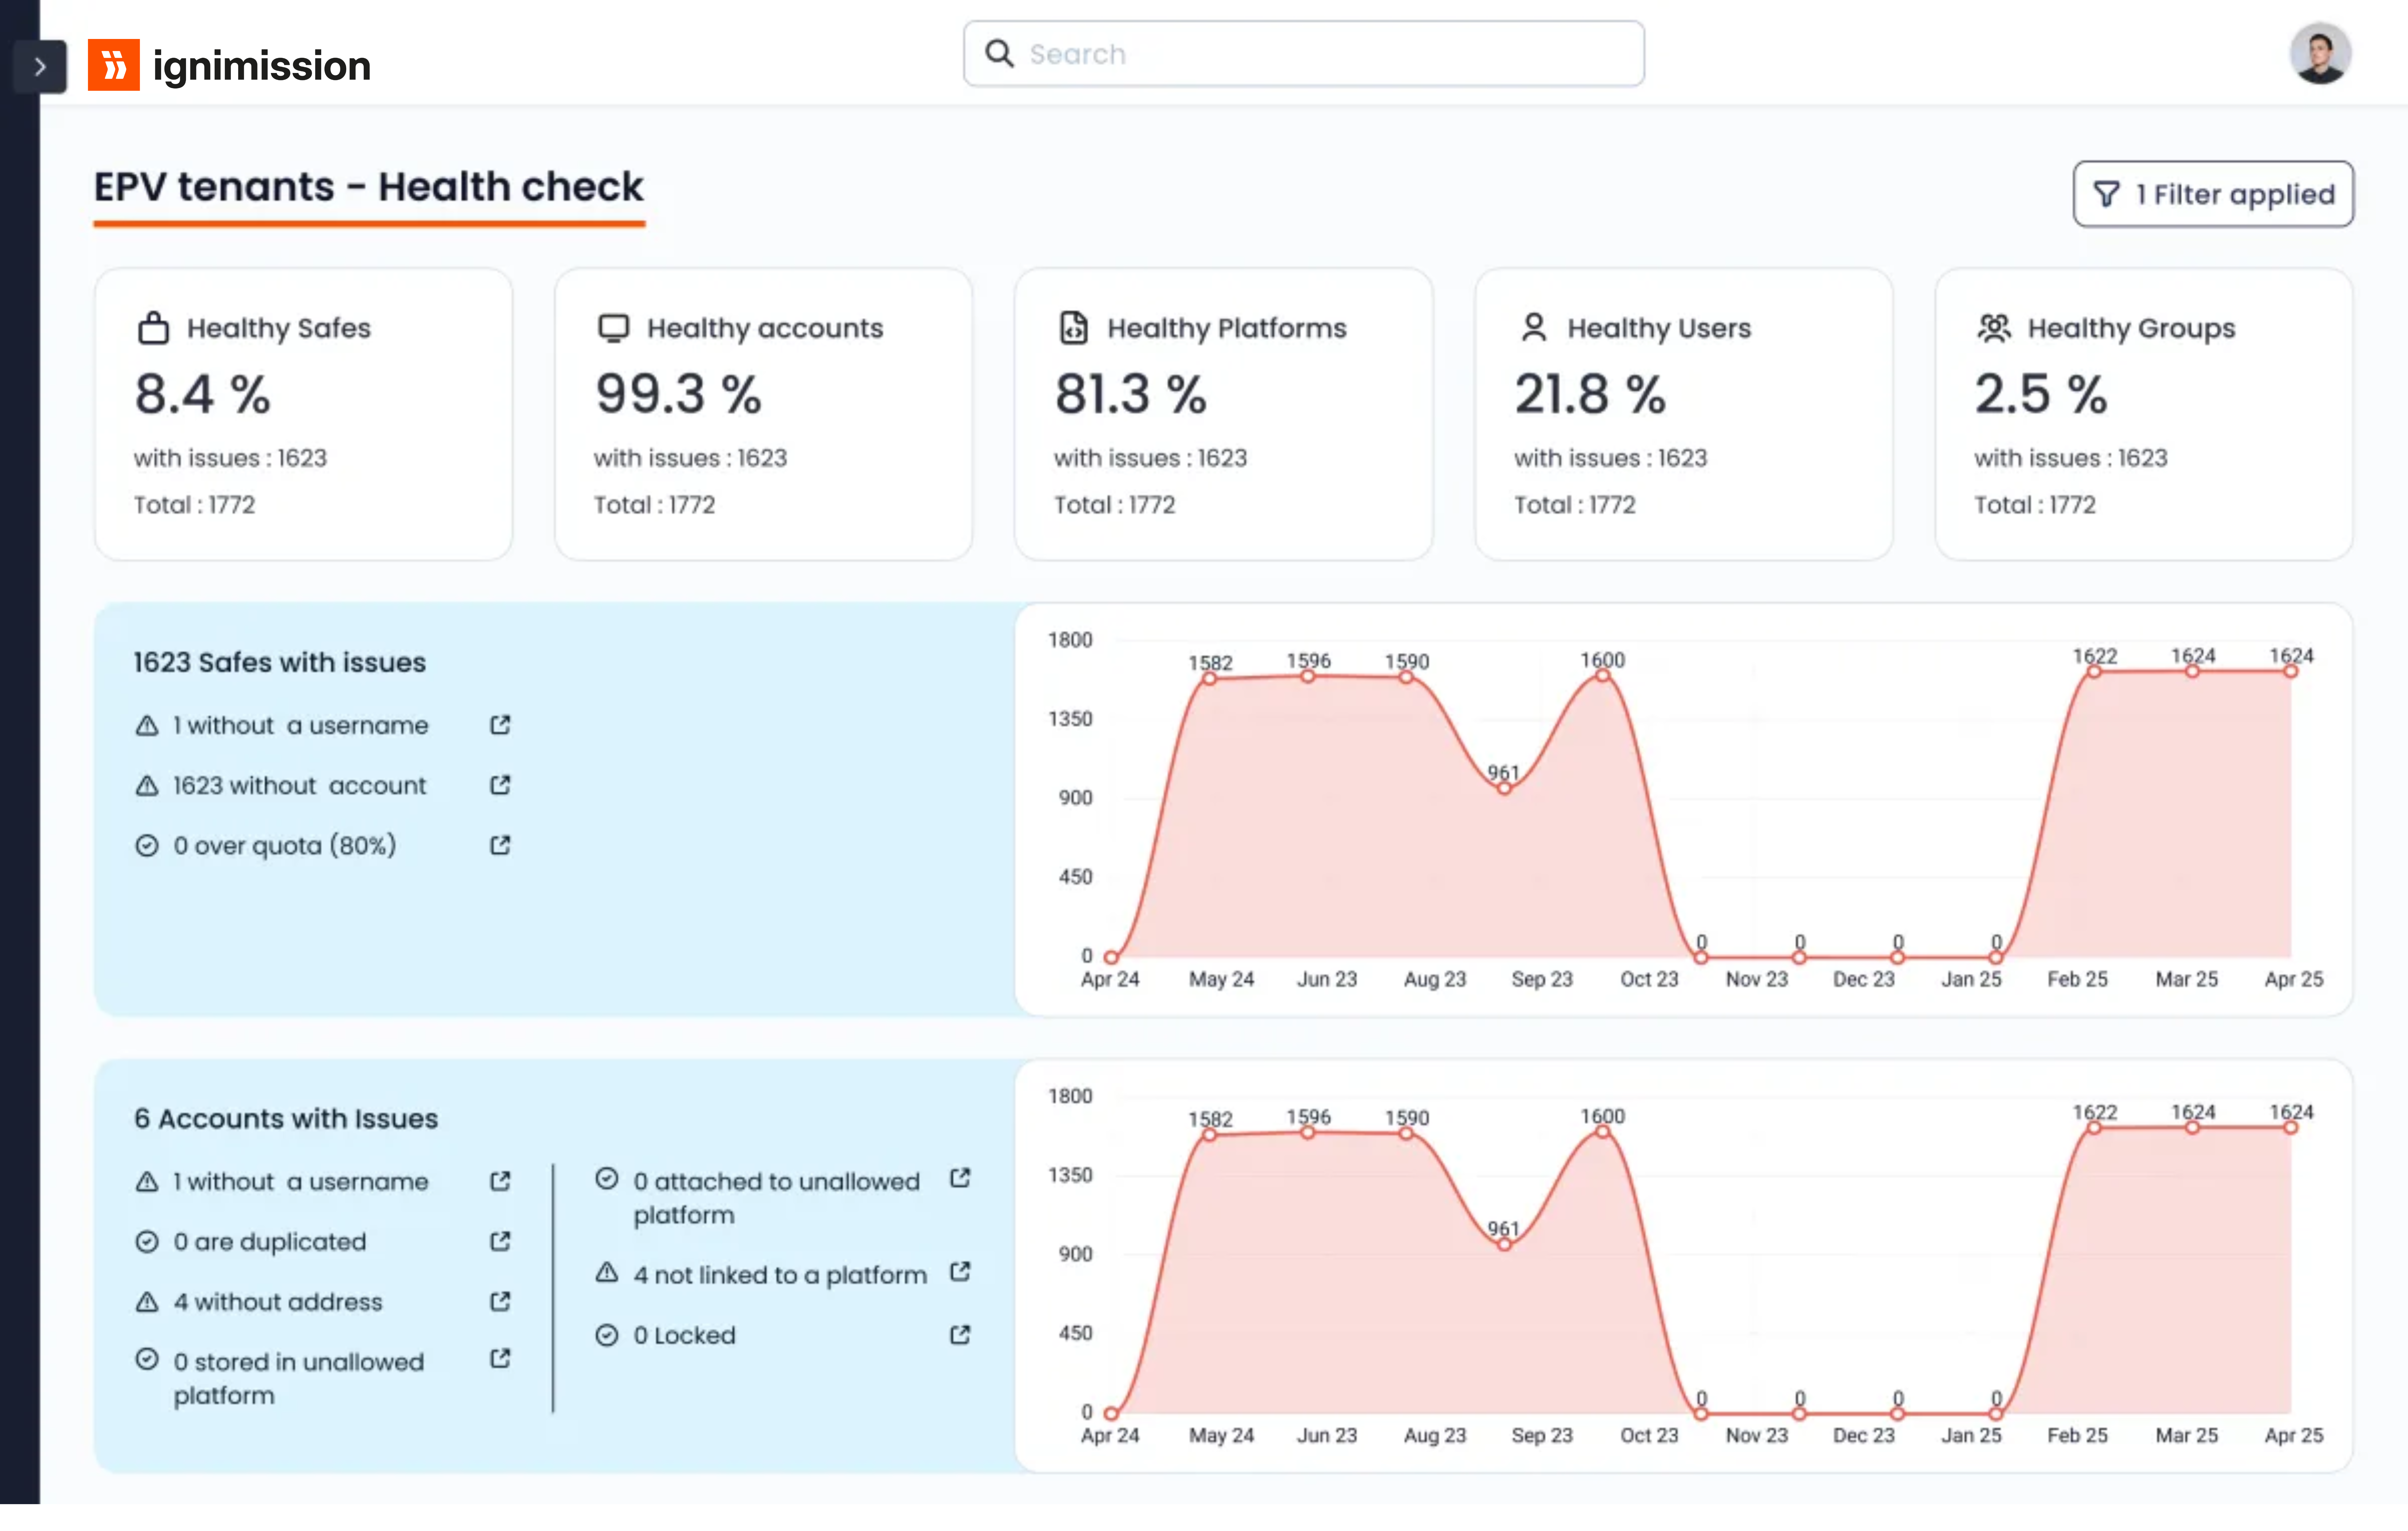The width and height of the screenshot is (2408, 1531).
Task: Open the 1 Filter applied dropdown
Action: (2213, 194)
